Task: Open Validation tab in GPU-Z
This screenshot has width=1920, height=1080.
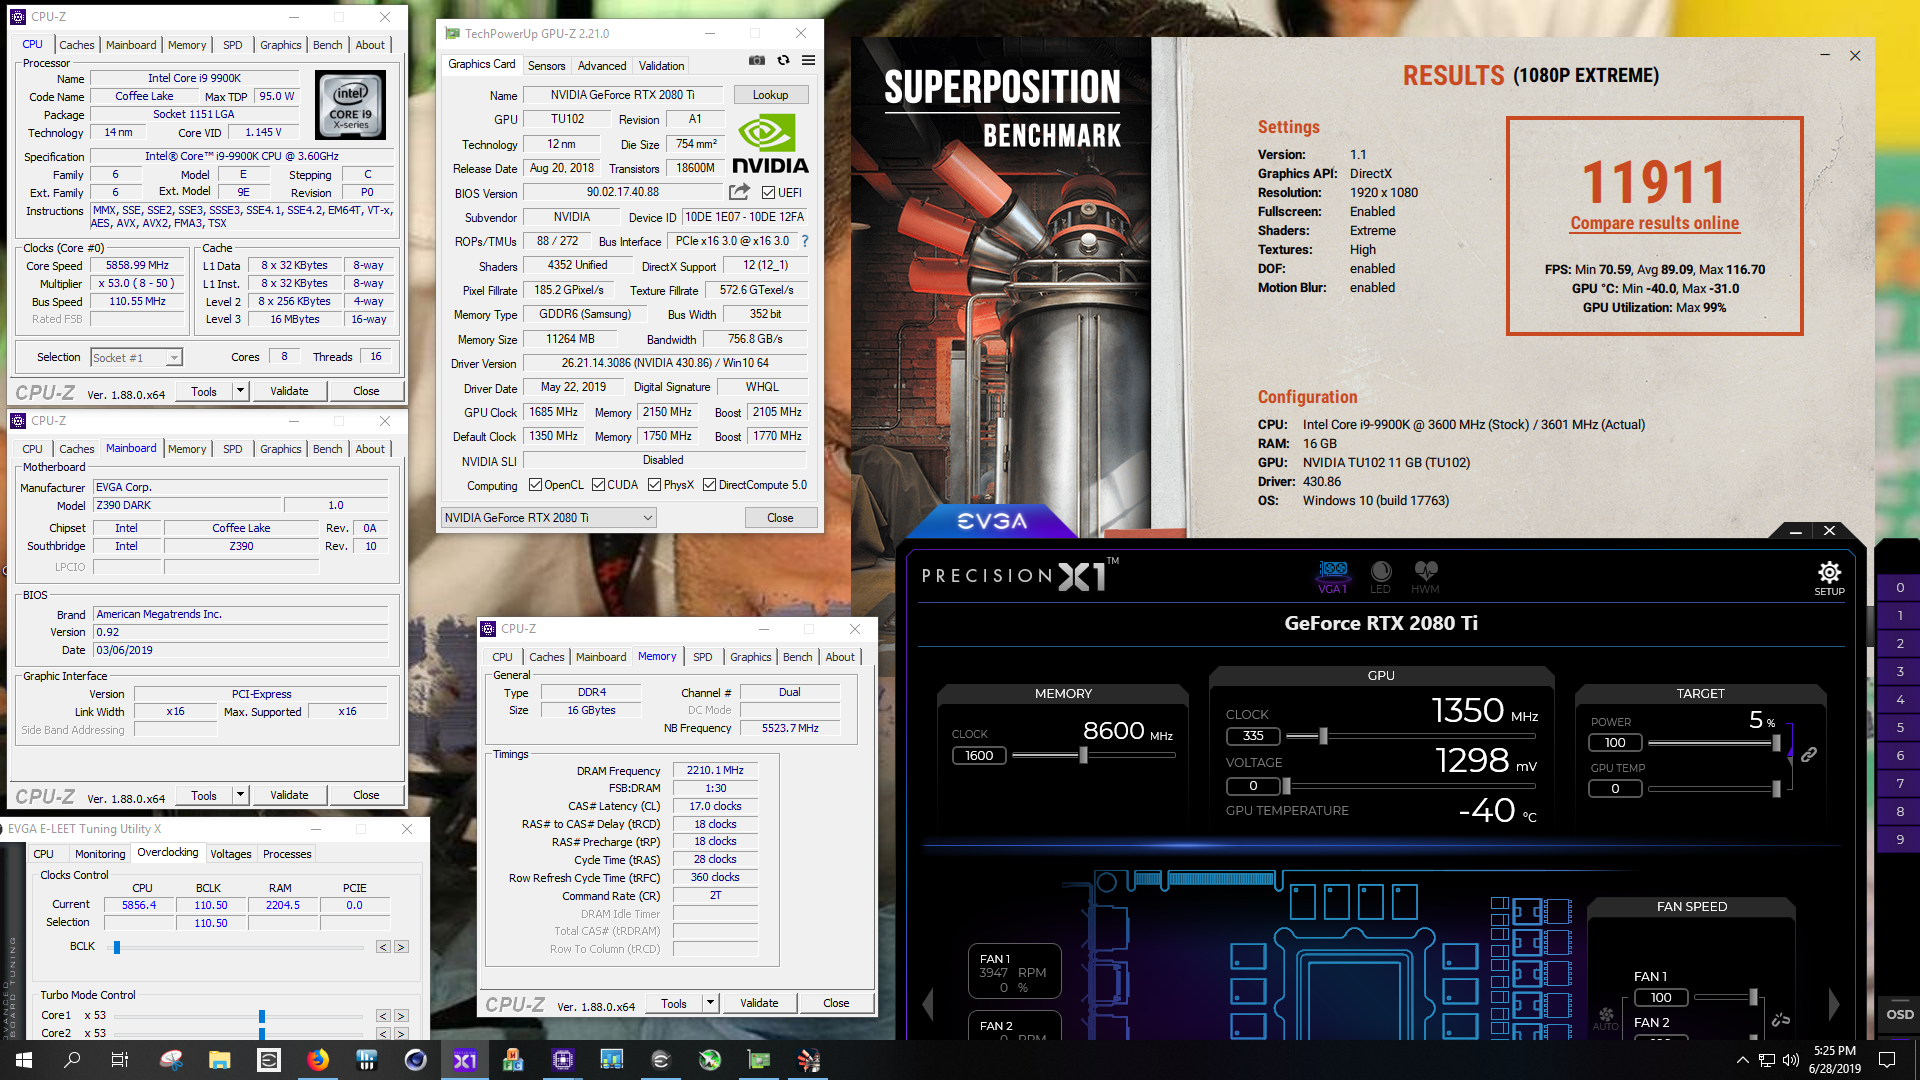Action: [661, 66]
